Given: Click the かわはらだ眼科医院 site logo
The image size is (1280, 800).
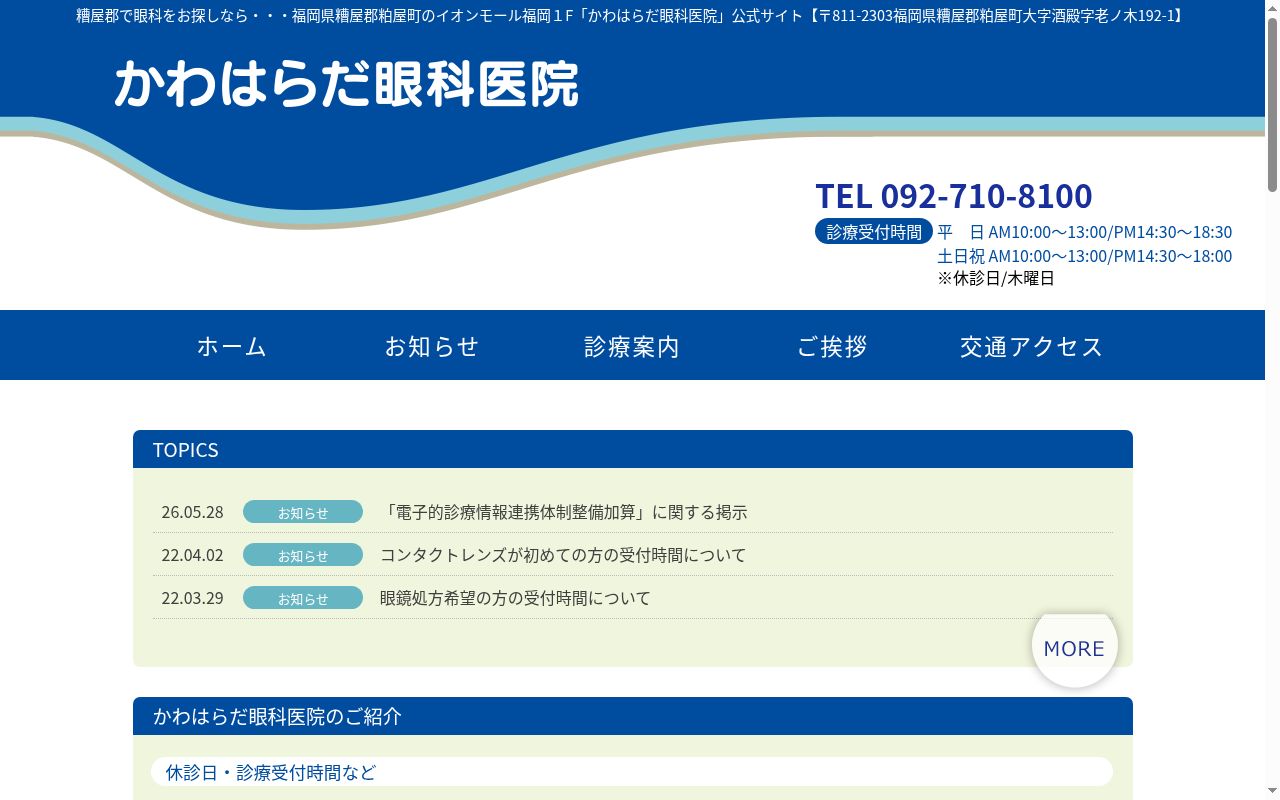Looking at the screenshot, I should (x=346, y=84).
